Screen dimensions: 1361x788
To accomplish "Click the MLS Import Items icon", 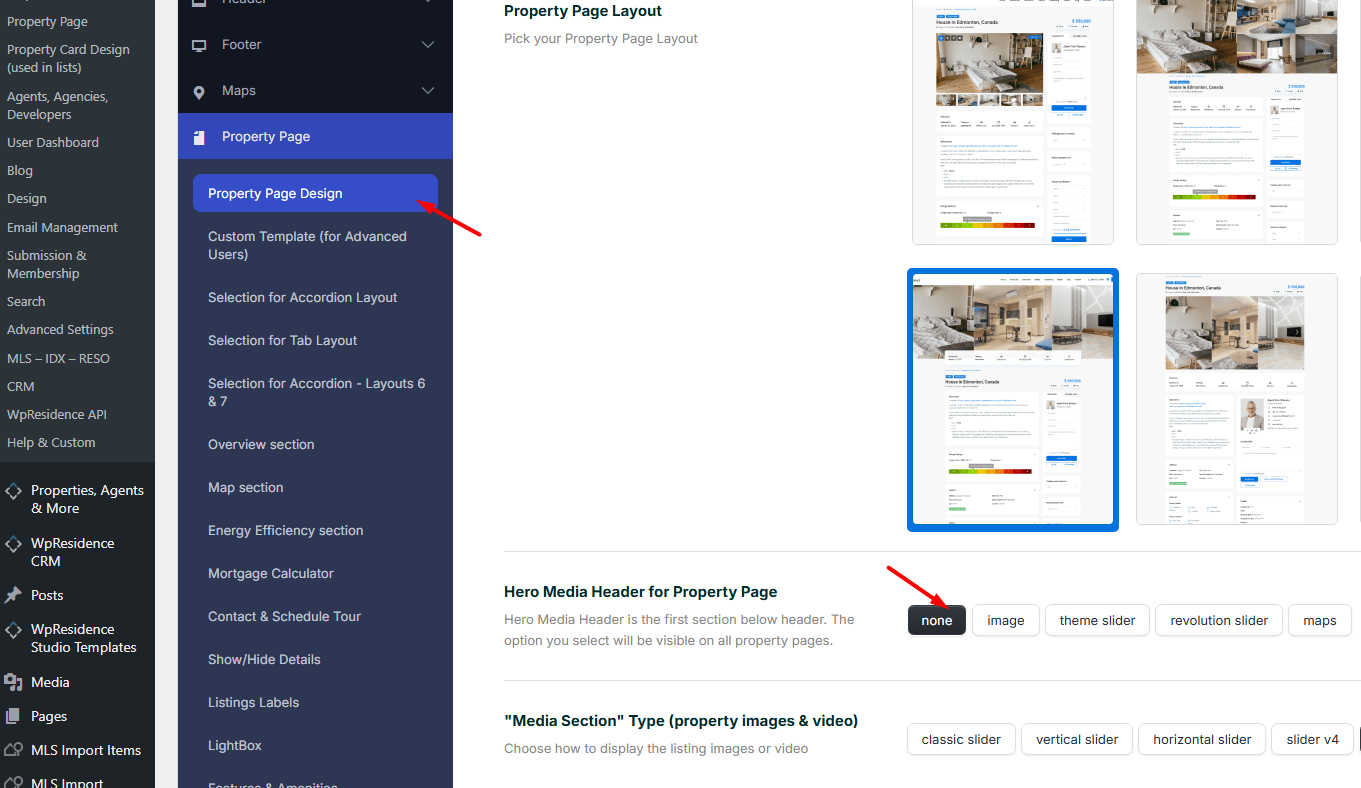I will coord(13,750).
